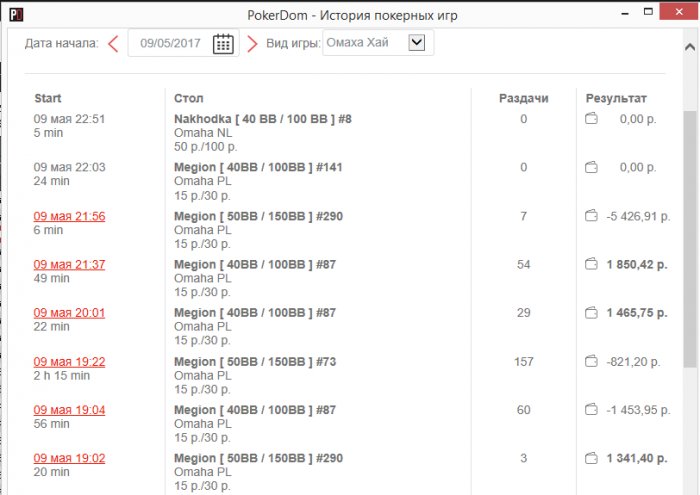This screenshot has height=495, width=700.
Task: Open the calendar date picker icon
Action: [x=223, y=43]
